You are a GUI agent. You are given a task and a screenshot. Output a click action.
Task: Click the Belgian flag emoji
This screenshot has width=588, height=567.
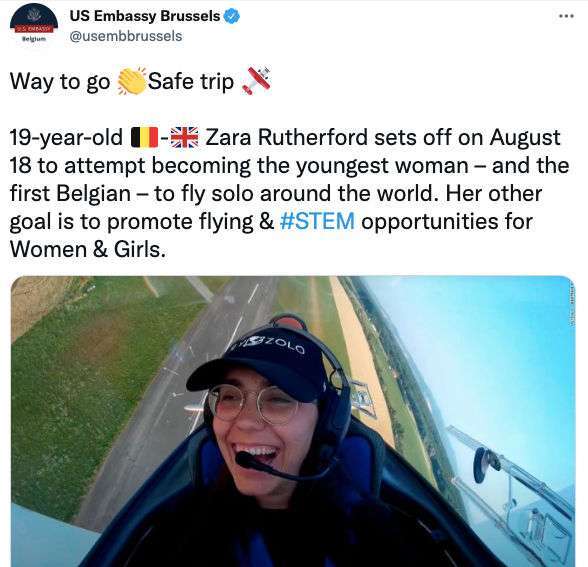144,137
